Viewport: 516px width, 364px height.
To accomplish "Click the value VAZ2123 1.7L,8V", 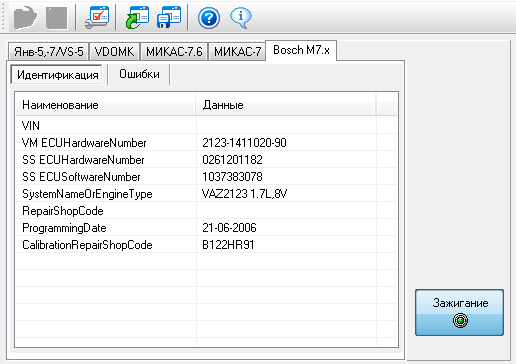I will coord(244,194).
